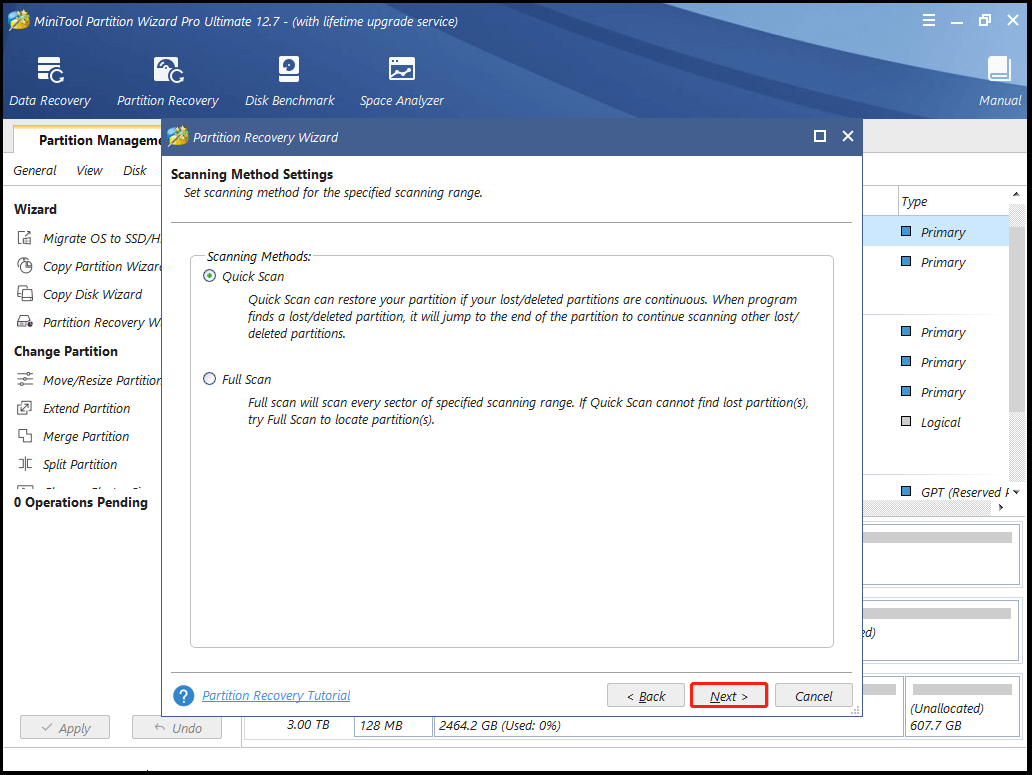Screen dimensions: 1032x775
Task: Click the Partition Recovery Wizard sidebar icon
Action: point(25,322)
